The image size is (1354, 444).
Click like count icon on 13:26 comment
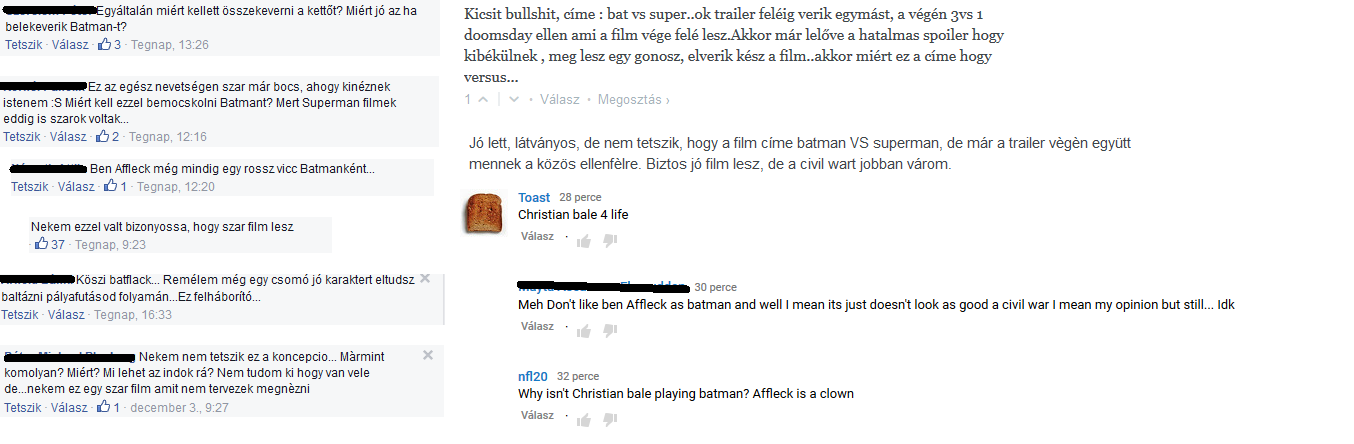(x=104, y=45)
